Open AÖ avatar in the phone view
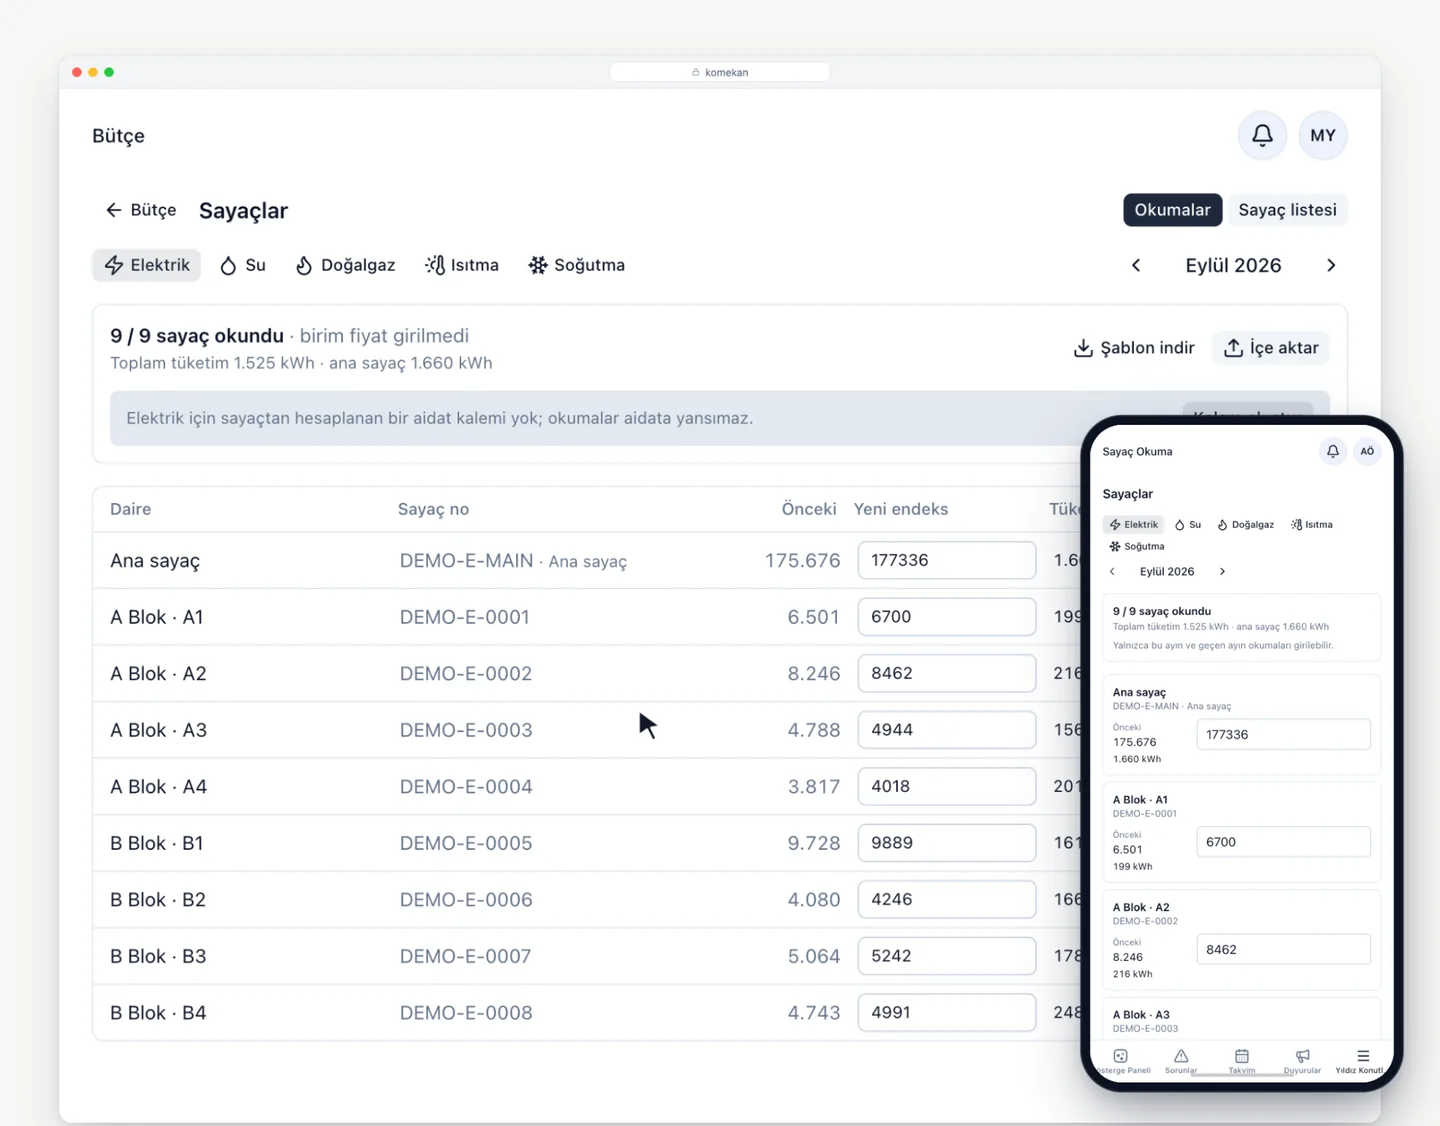1440x1126 pixels. pos(1367,451)
